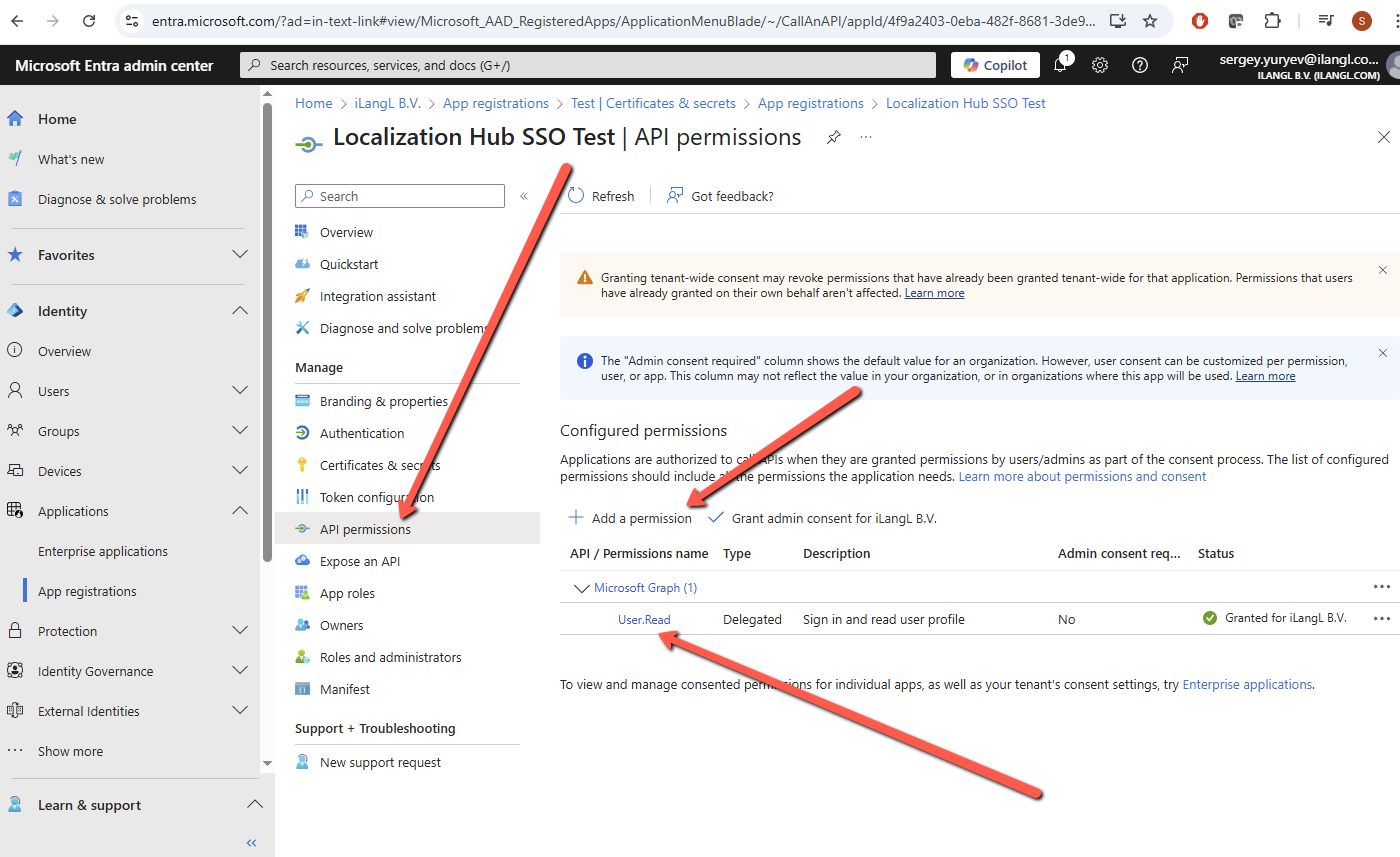Open the ellipsis menu for Microsoft Graph row
Viewport: 1400px width, 857px height.
coord(1382,587)
